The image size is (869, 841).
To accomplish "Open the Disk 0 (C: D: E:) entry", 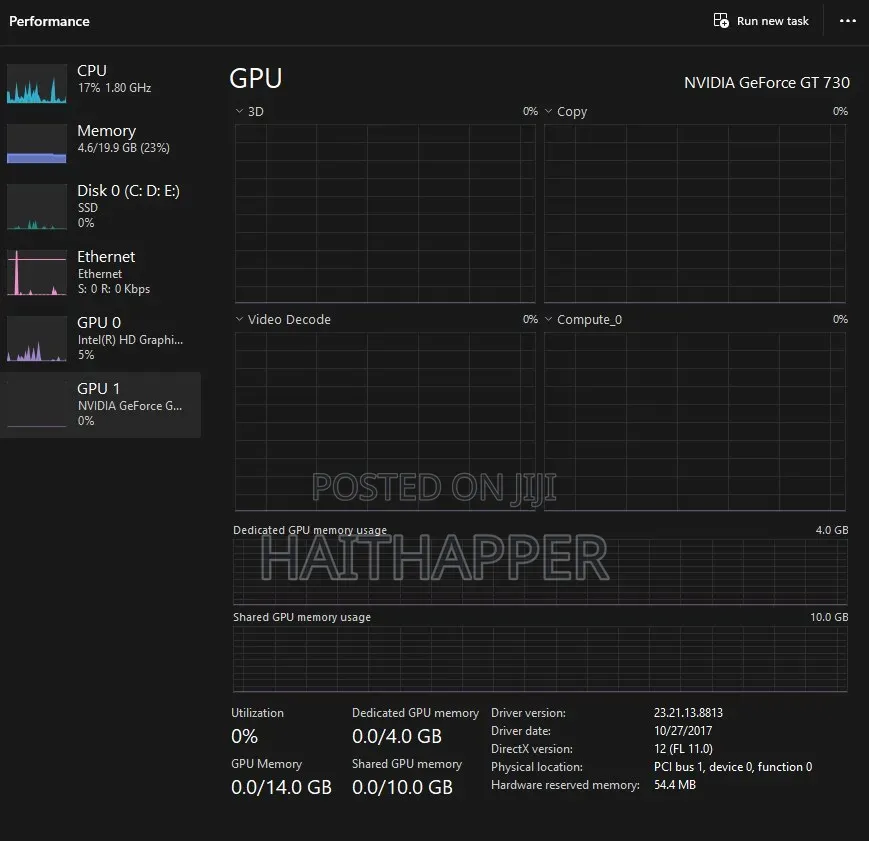I will pyautogui.click(x=100, y=207).
